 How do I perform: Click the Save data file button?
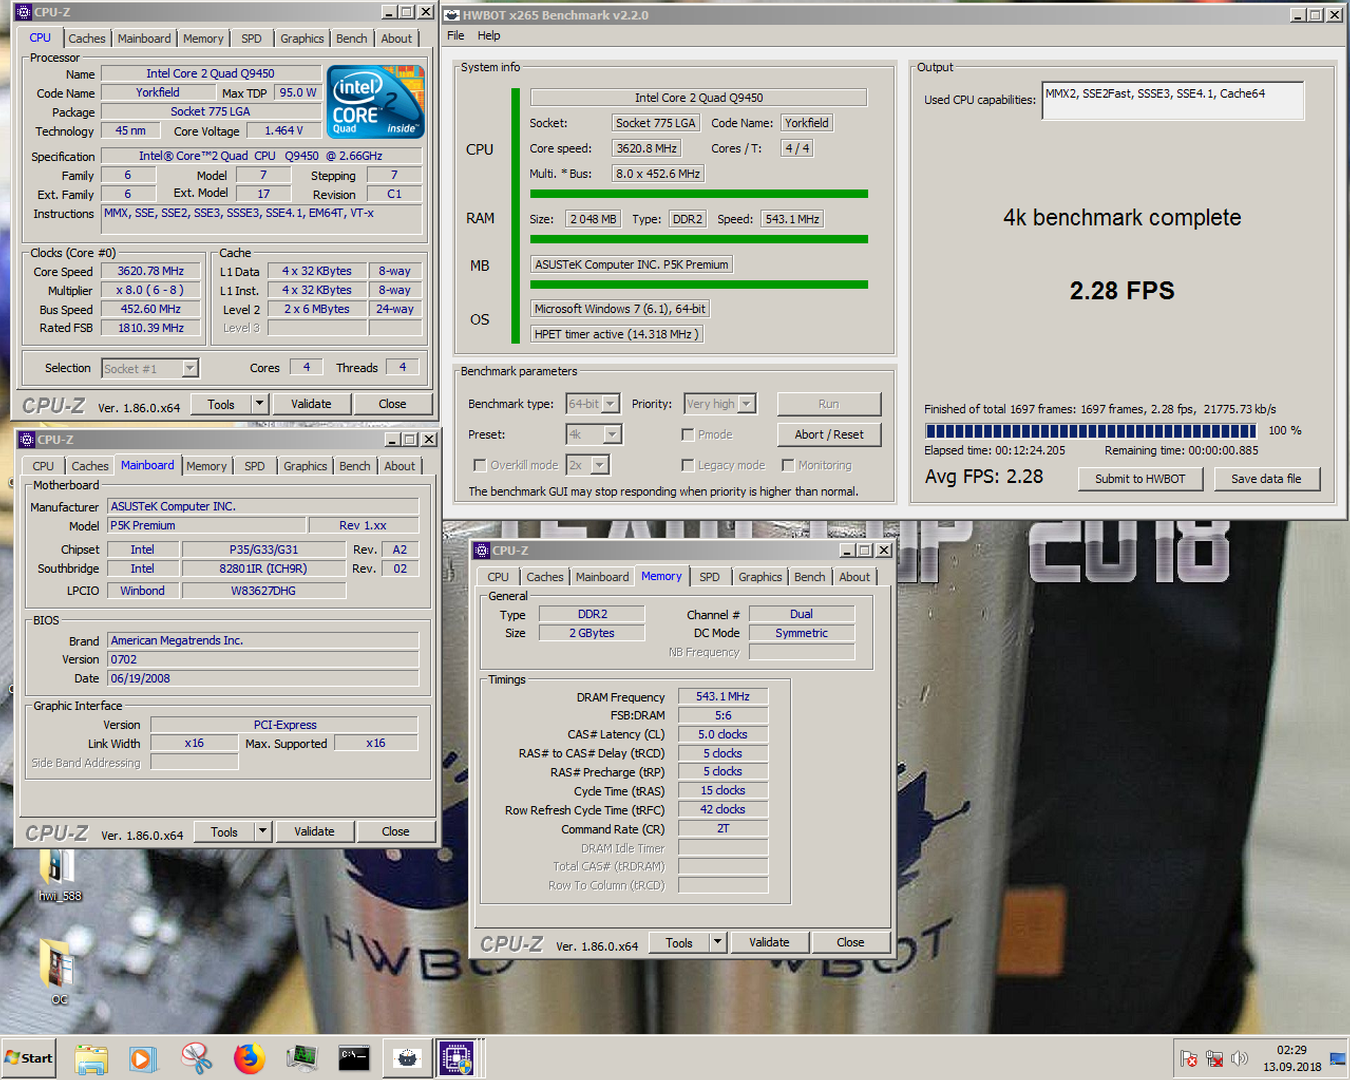(x=1266, y=479)
